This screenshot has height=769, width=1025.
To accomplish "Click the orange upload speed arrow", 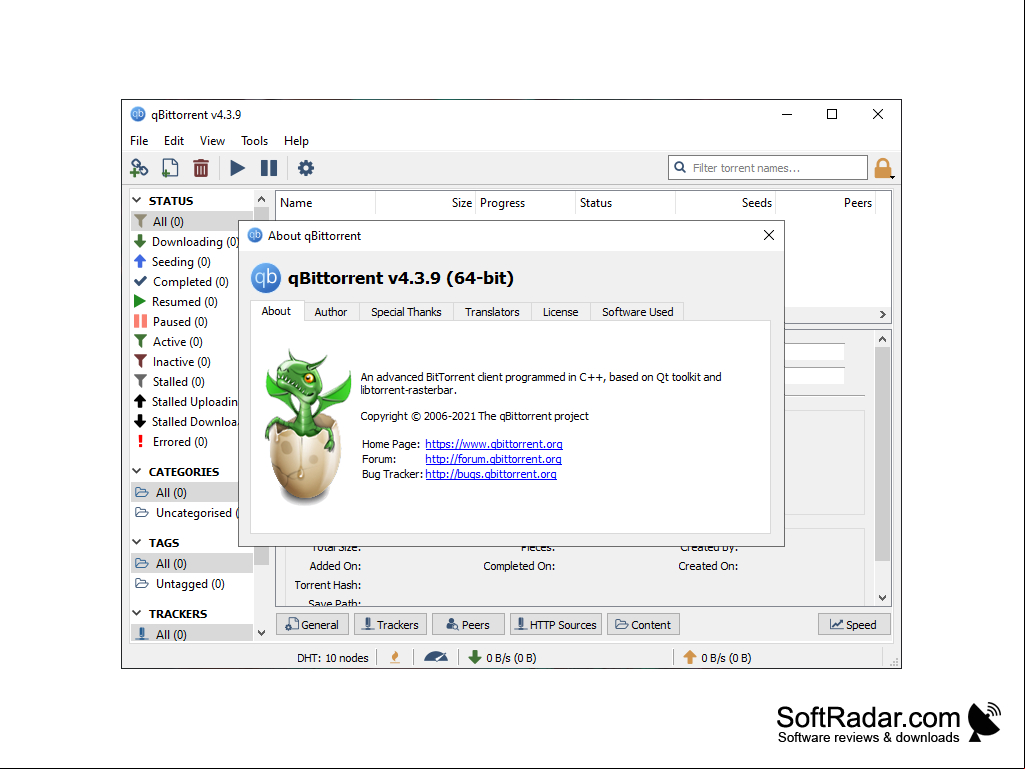I will click(x=690, y=657).
